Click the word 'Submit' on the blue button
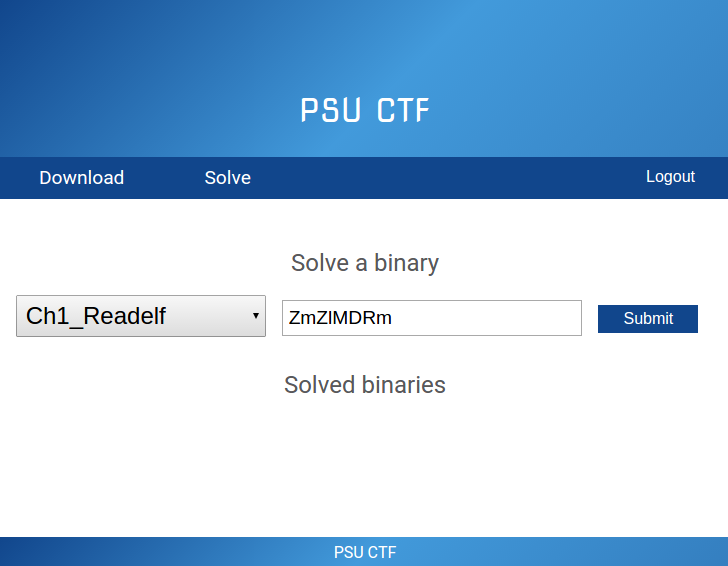 (x=648, y=319)
